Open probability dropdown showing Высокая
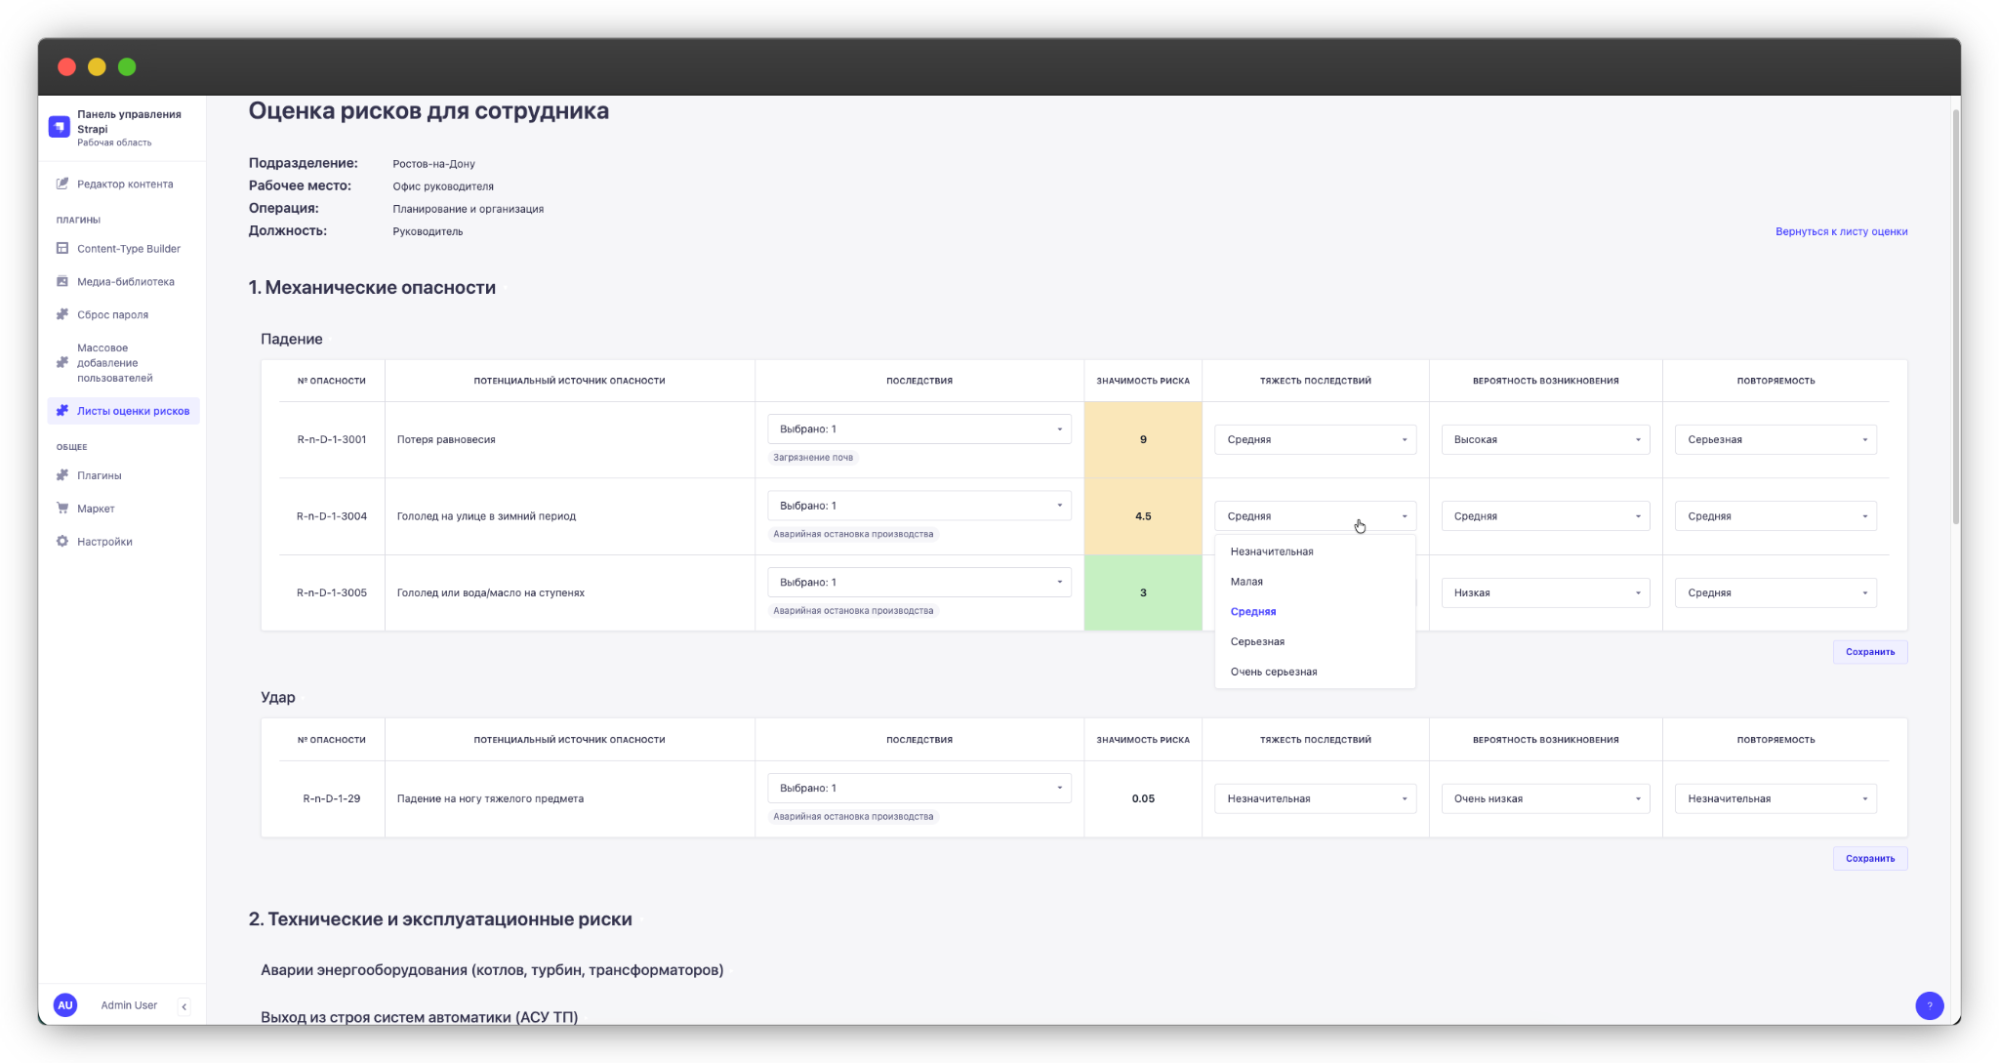 pos(1544,439)
